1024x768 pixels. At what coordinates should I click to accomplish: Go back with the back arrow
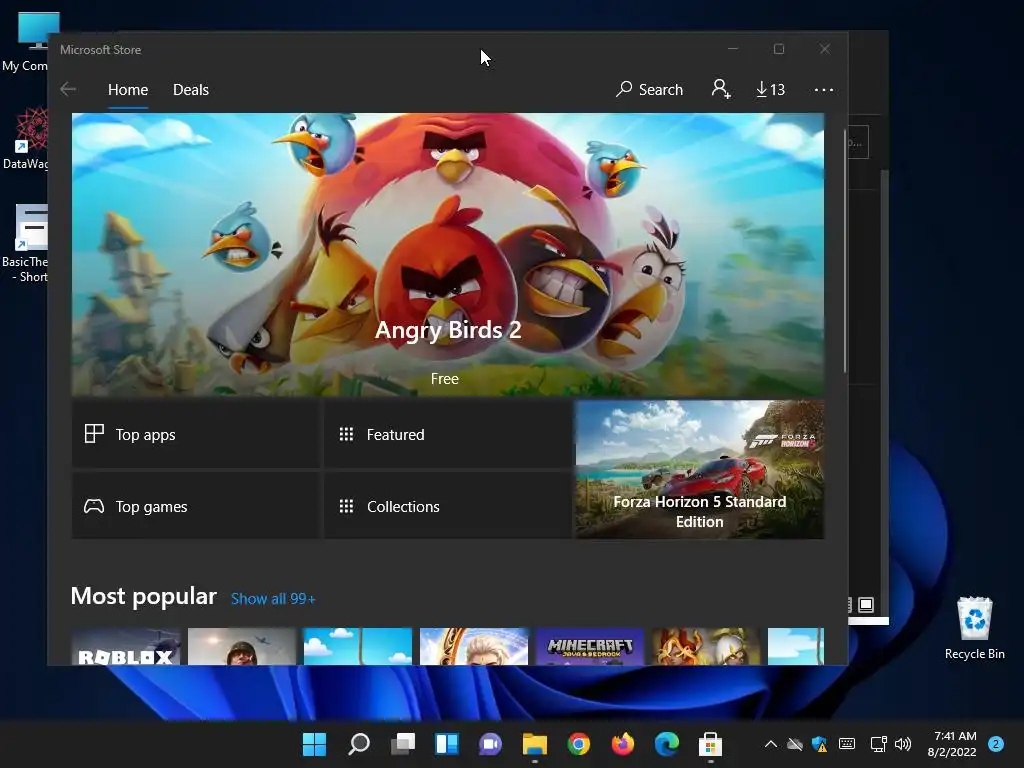click(x=68, y=89)
